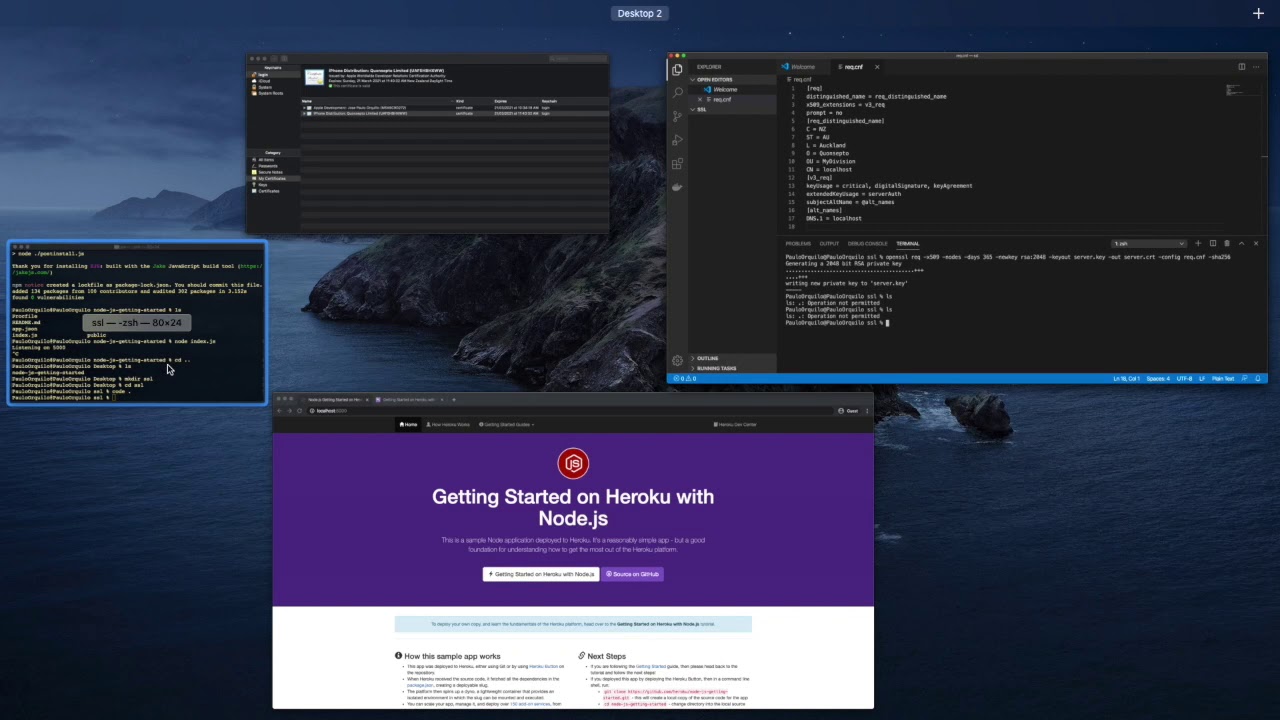Select All Items category in Keychain Access
This screenshot has height=720, width=1280.
(x=266, y=160)
